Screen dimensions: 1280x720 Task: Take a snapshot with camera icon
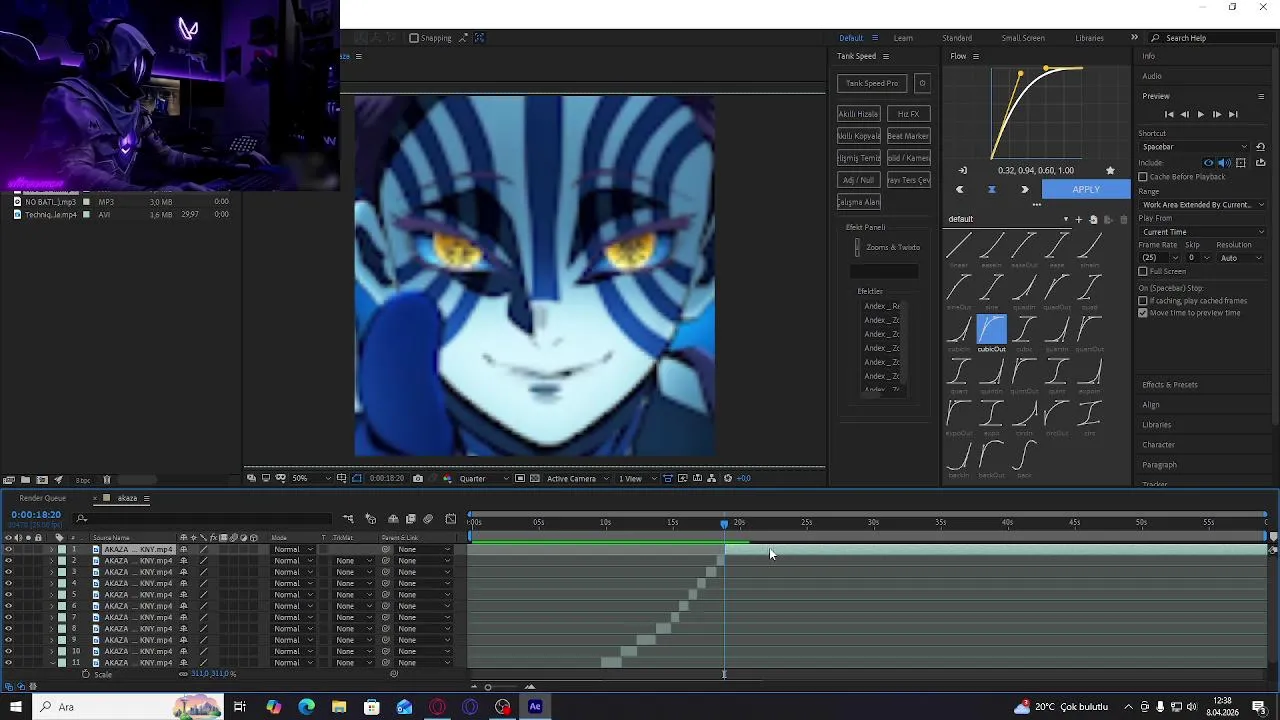(x=418, y=479)
